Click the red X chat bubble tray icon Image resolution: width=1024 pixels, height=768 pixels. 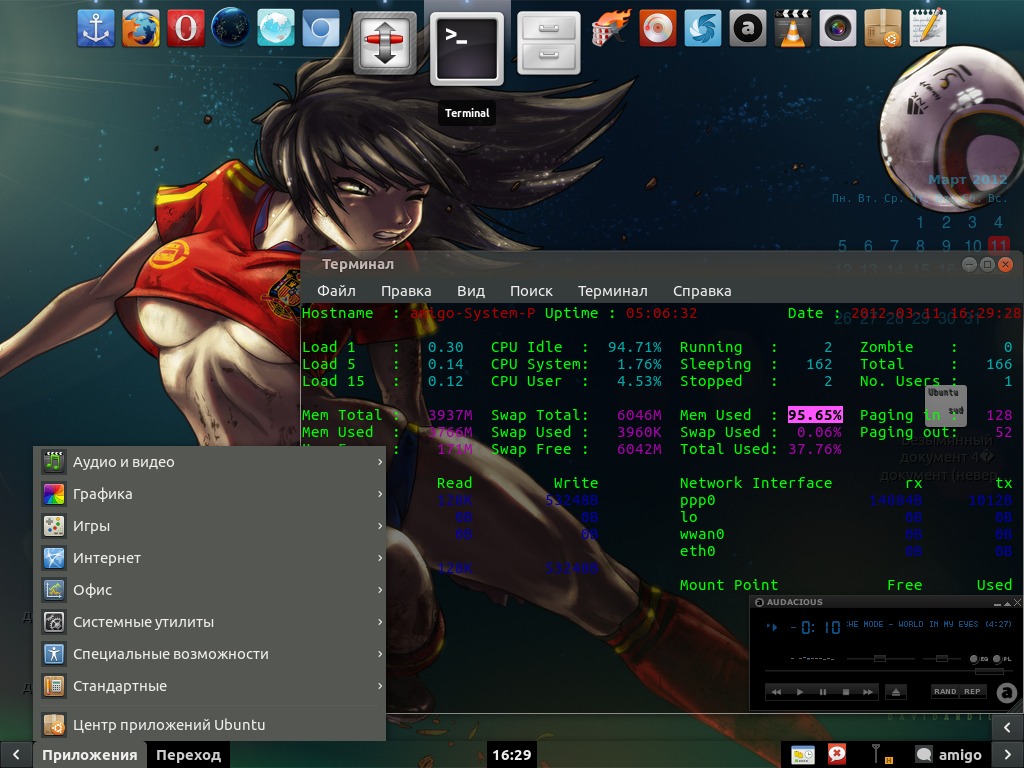(837, 754)
